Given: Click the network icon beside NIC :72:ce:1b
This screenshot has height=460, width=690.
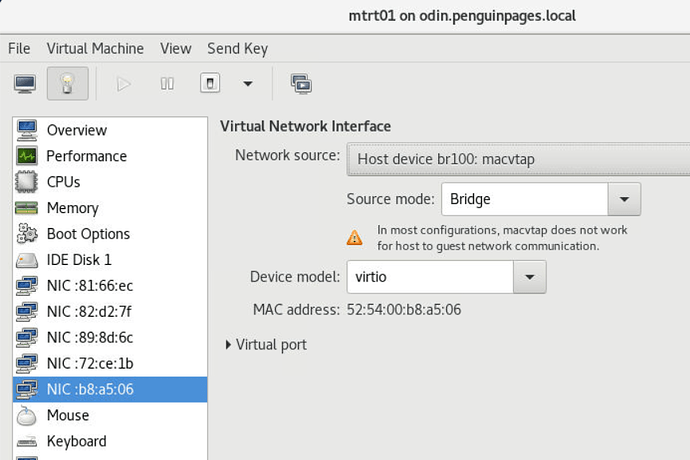Looking at the screenshot, I should [27, 364].
